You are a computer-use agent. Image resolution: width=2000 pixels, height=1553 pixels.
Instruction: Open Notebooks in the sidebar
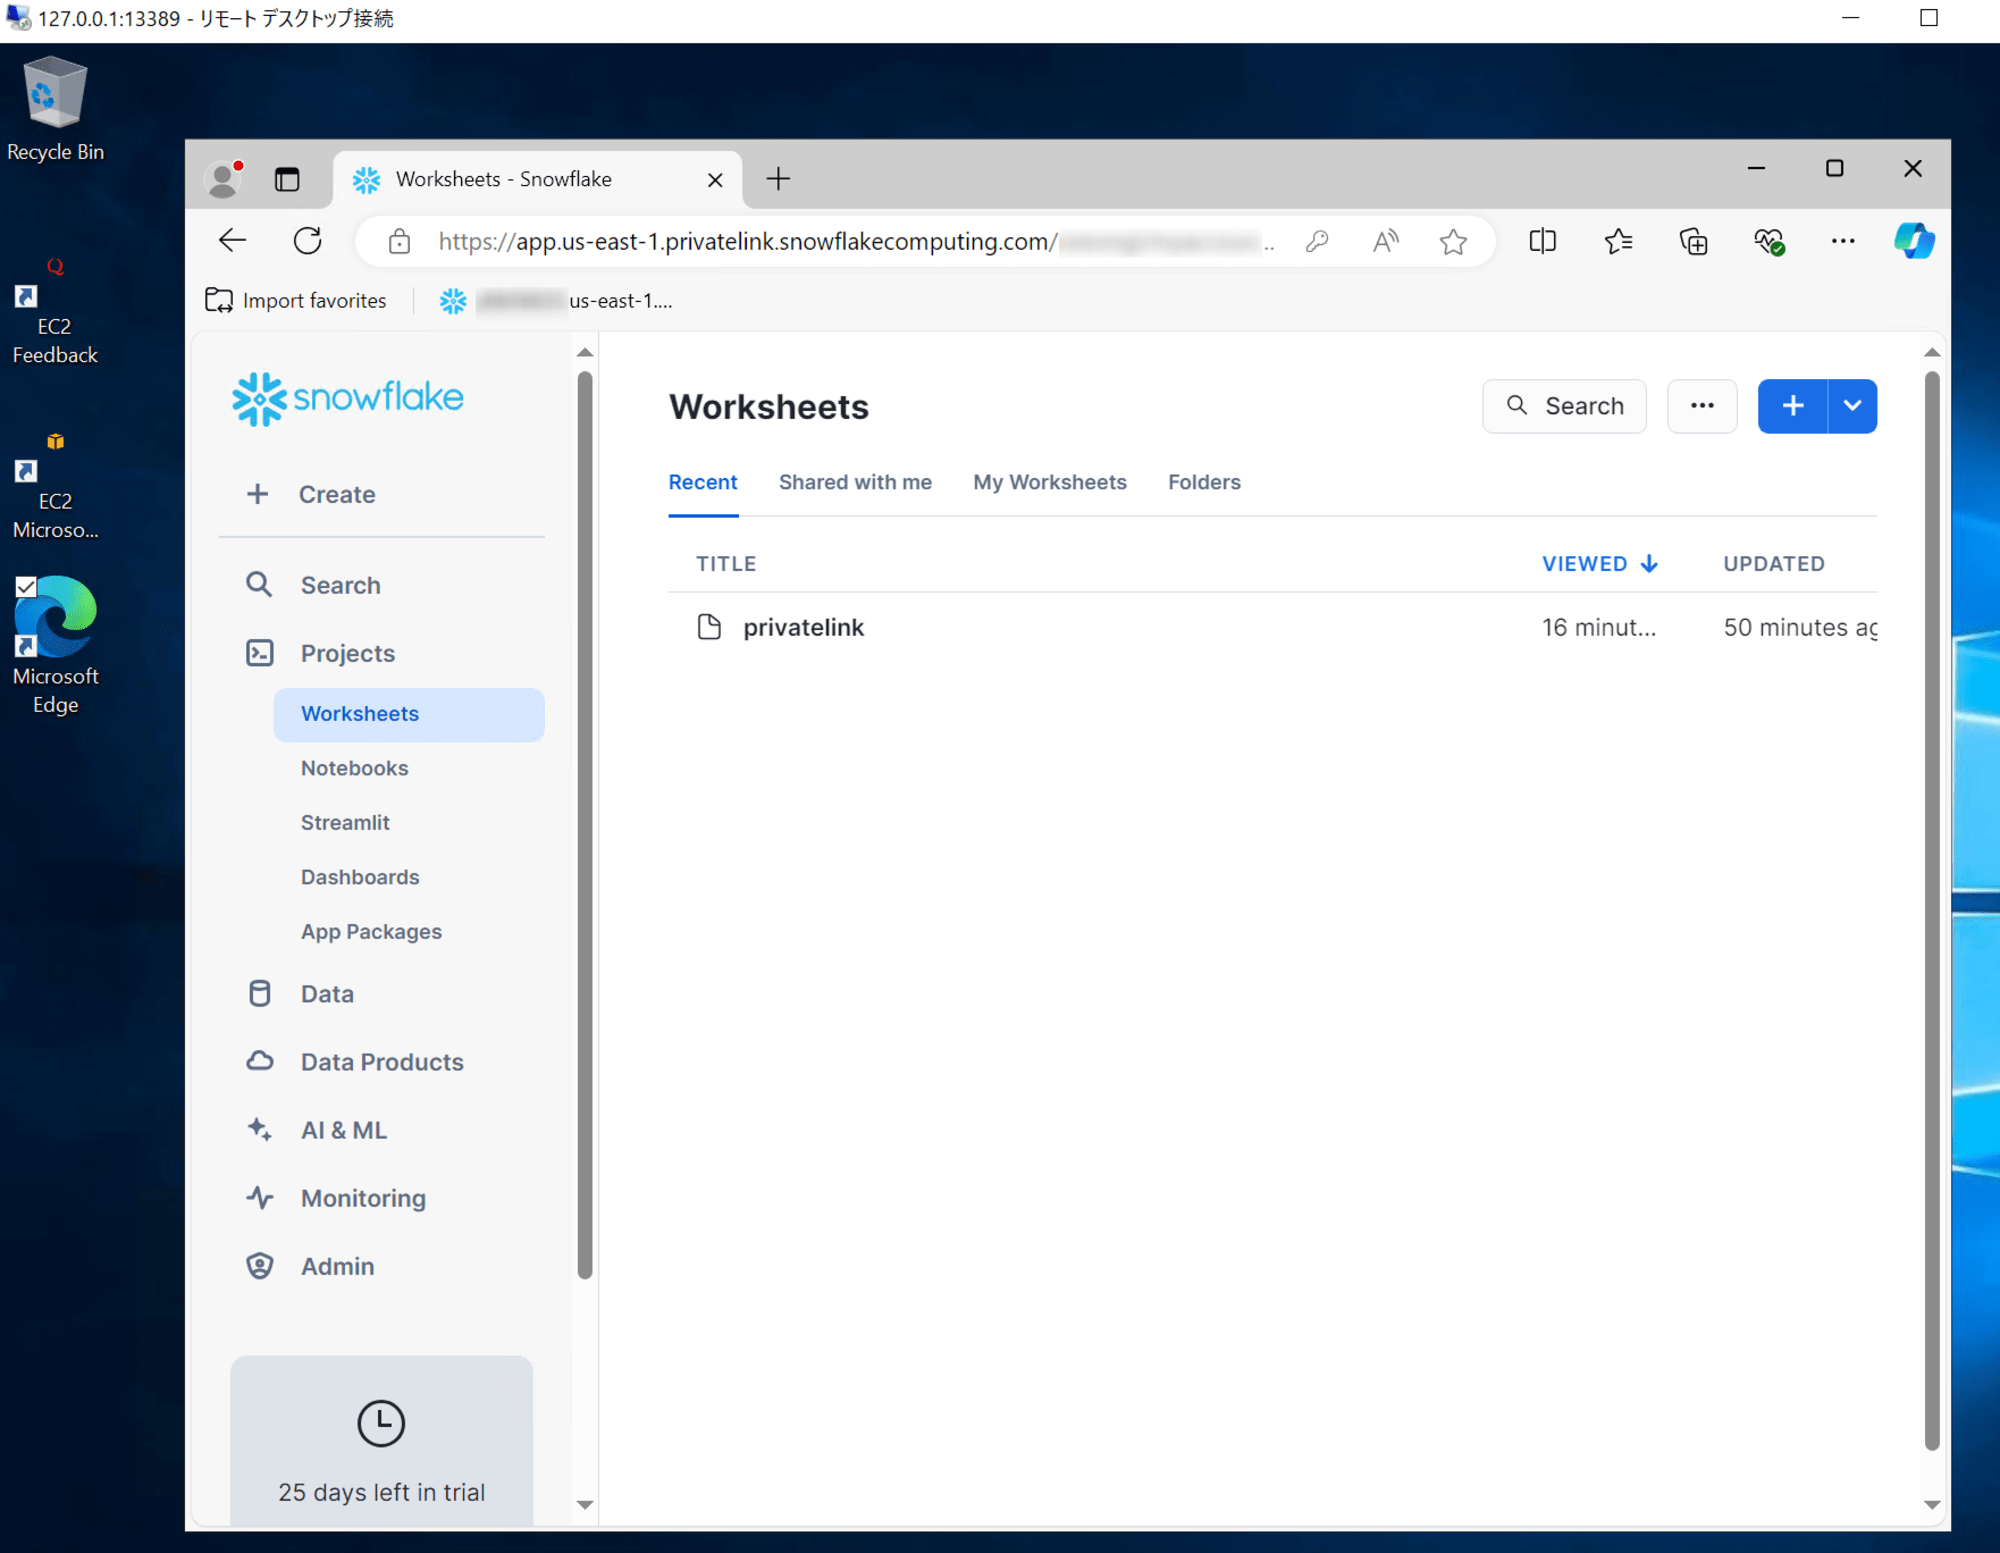pyautogui.click(x=354, y=768)
